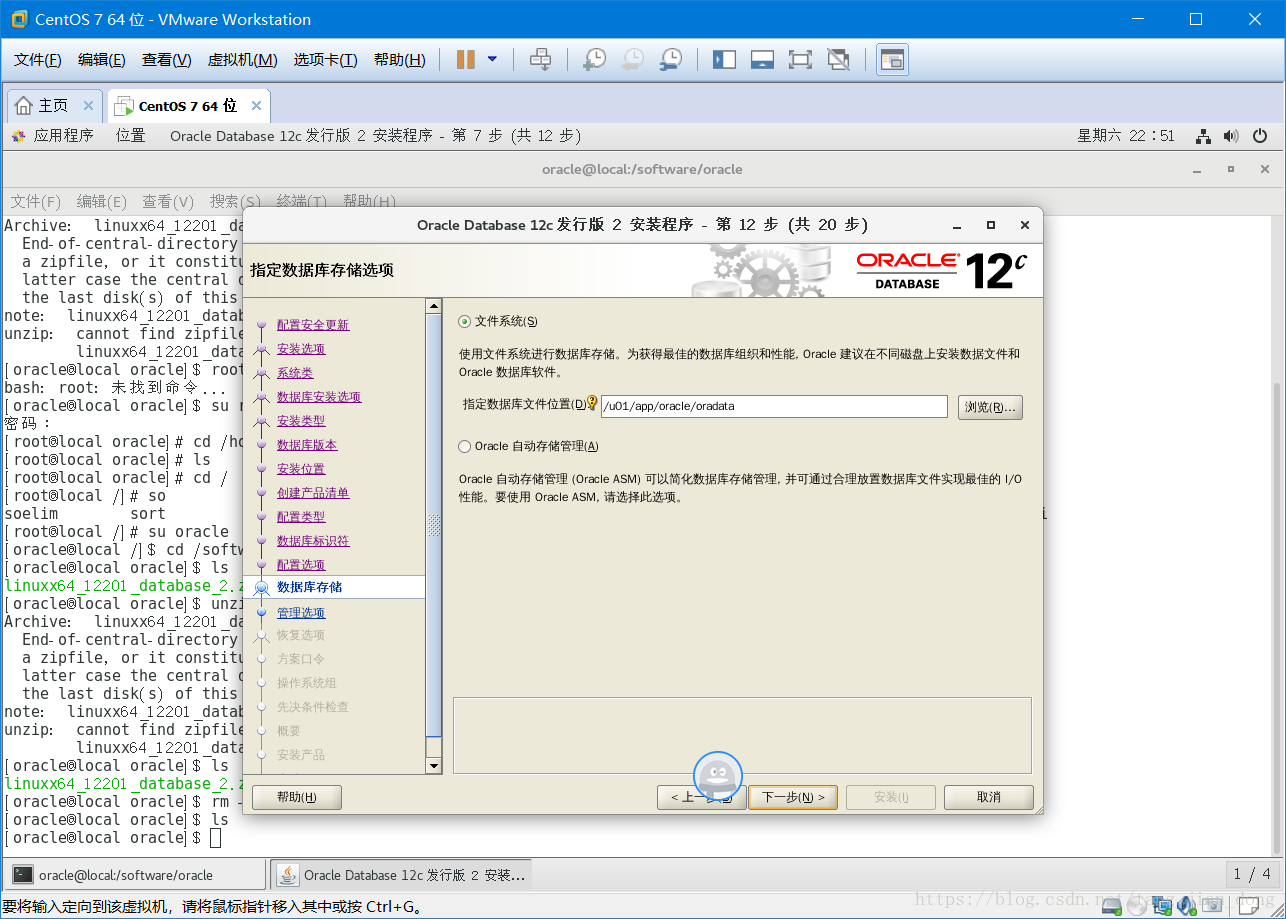The height and width of the screenshot is (919, 1286).
Task: Go to the 安装类型 step
Action: [301, 421]
